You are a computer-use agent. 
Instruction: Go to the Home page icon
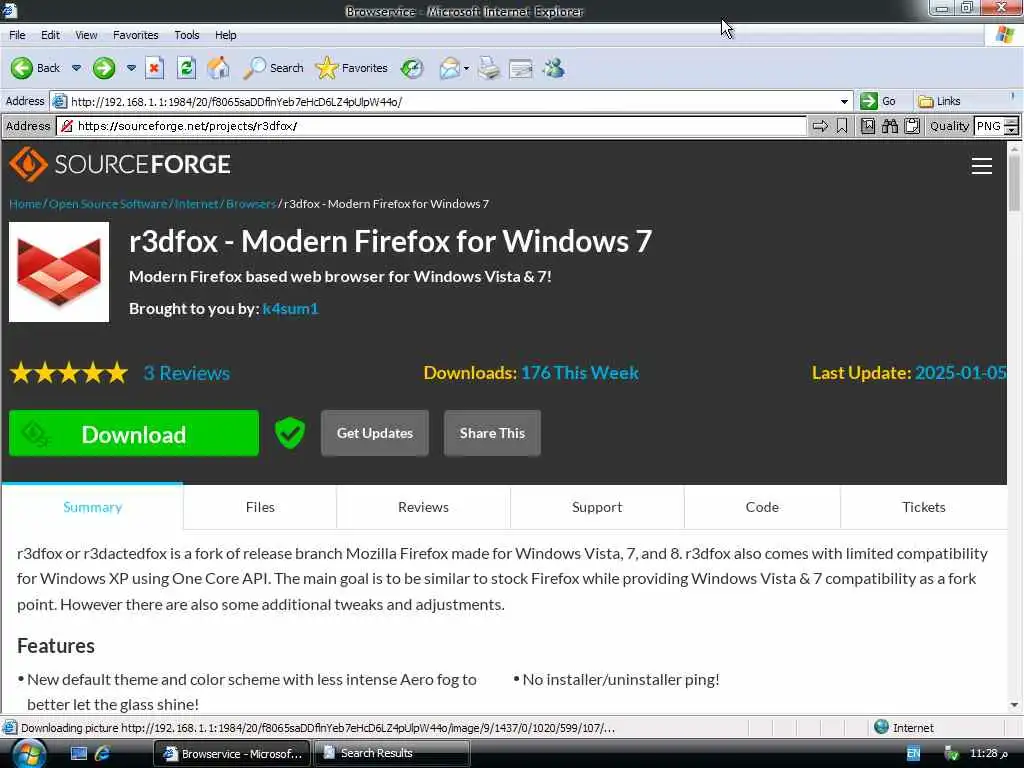[218, 68]
